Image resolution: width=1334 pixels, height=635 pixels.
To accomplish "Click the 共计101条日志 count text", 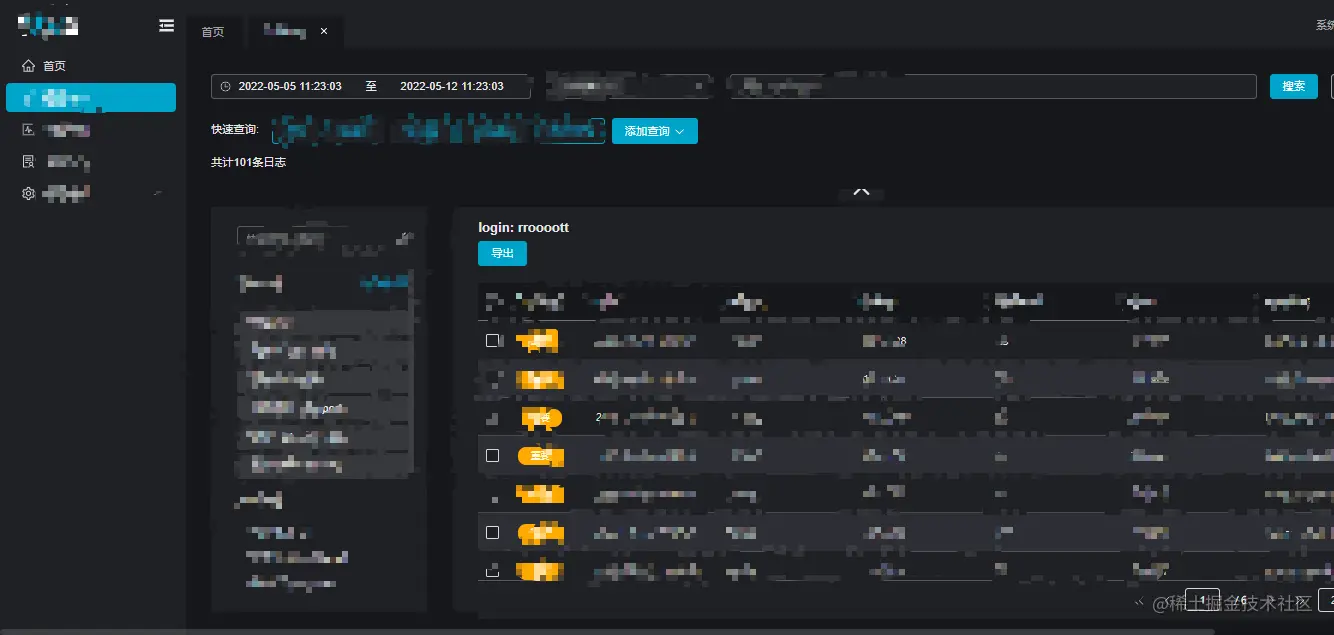I will pyautogui.click(x=248, y=162).
